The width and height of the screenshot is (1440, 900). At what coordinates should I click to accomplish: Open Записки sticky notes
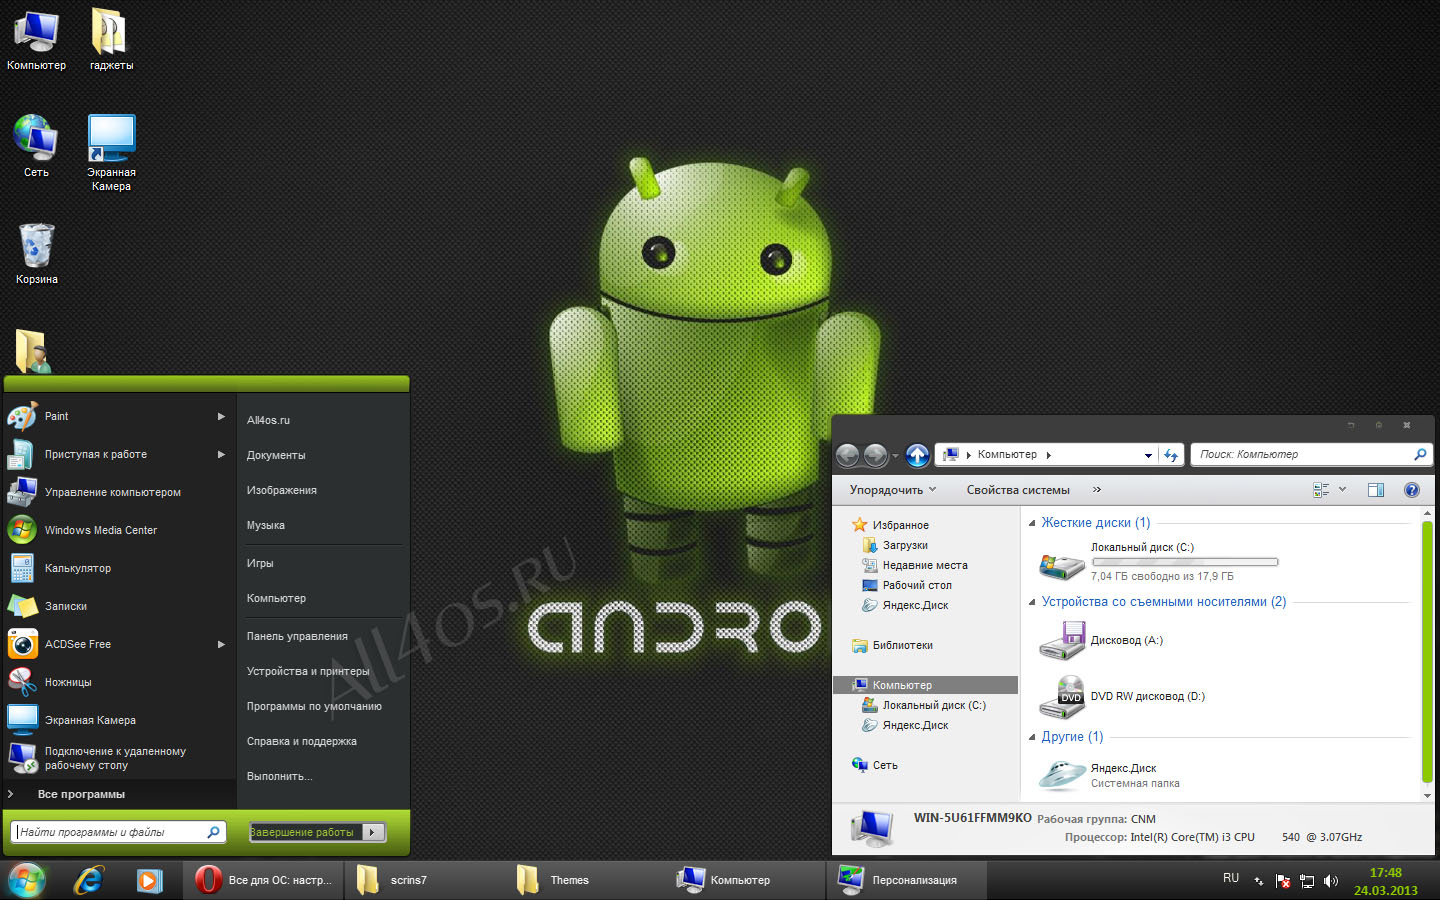(x=118, y=606)
